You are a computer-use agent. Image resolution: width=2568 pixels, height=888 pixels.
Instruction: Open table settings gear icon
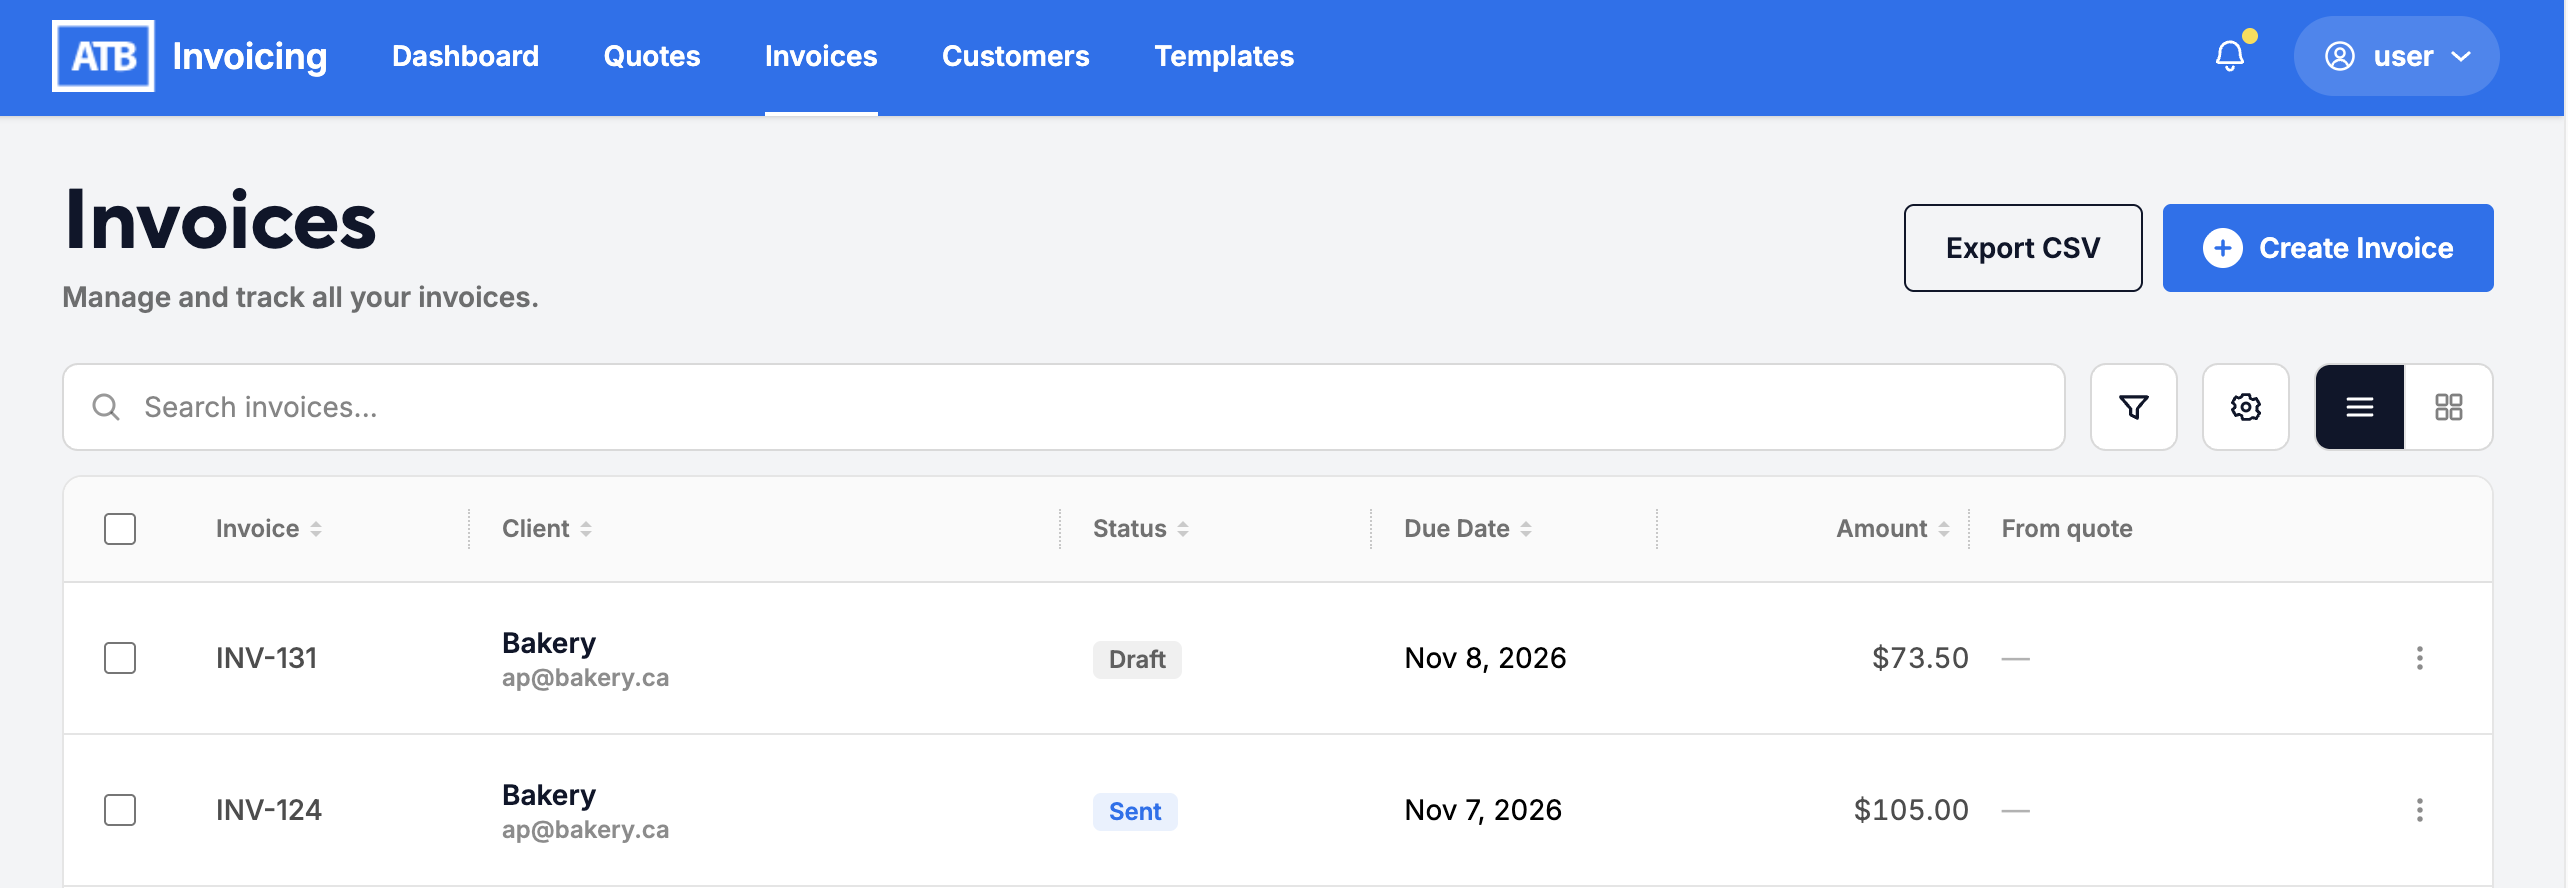(x=2245, y=407)
